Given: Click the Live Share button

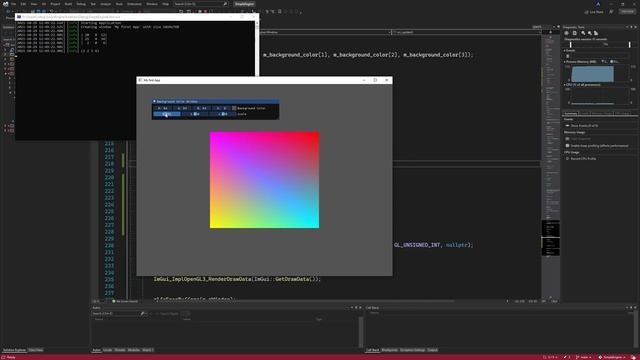Looking at the screenshot, I should (x=594, y=12).
